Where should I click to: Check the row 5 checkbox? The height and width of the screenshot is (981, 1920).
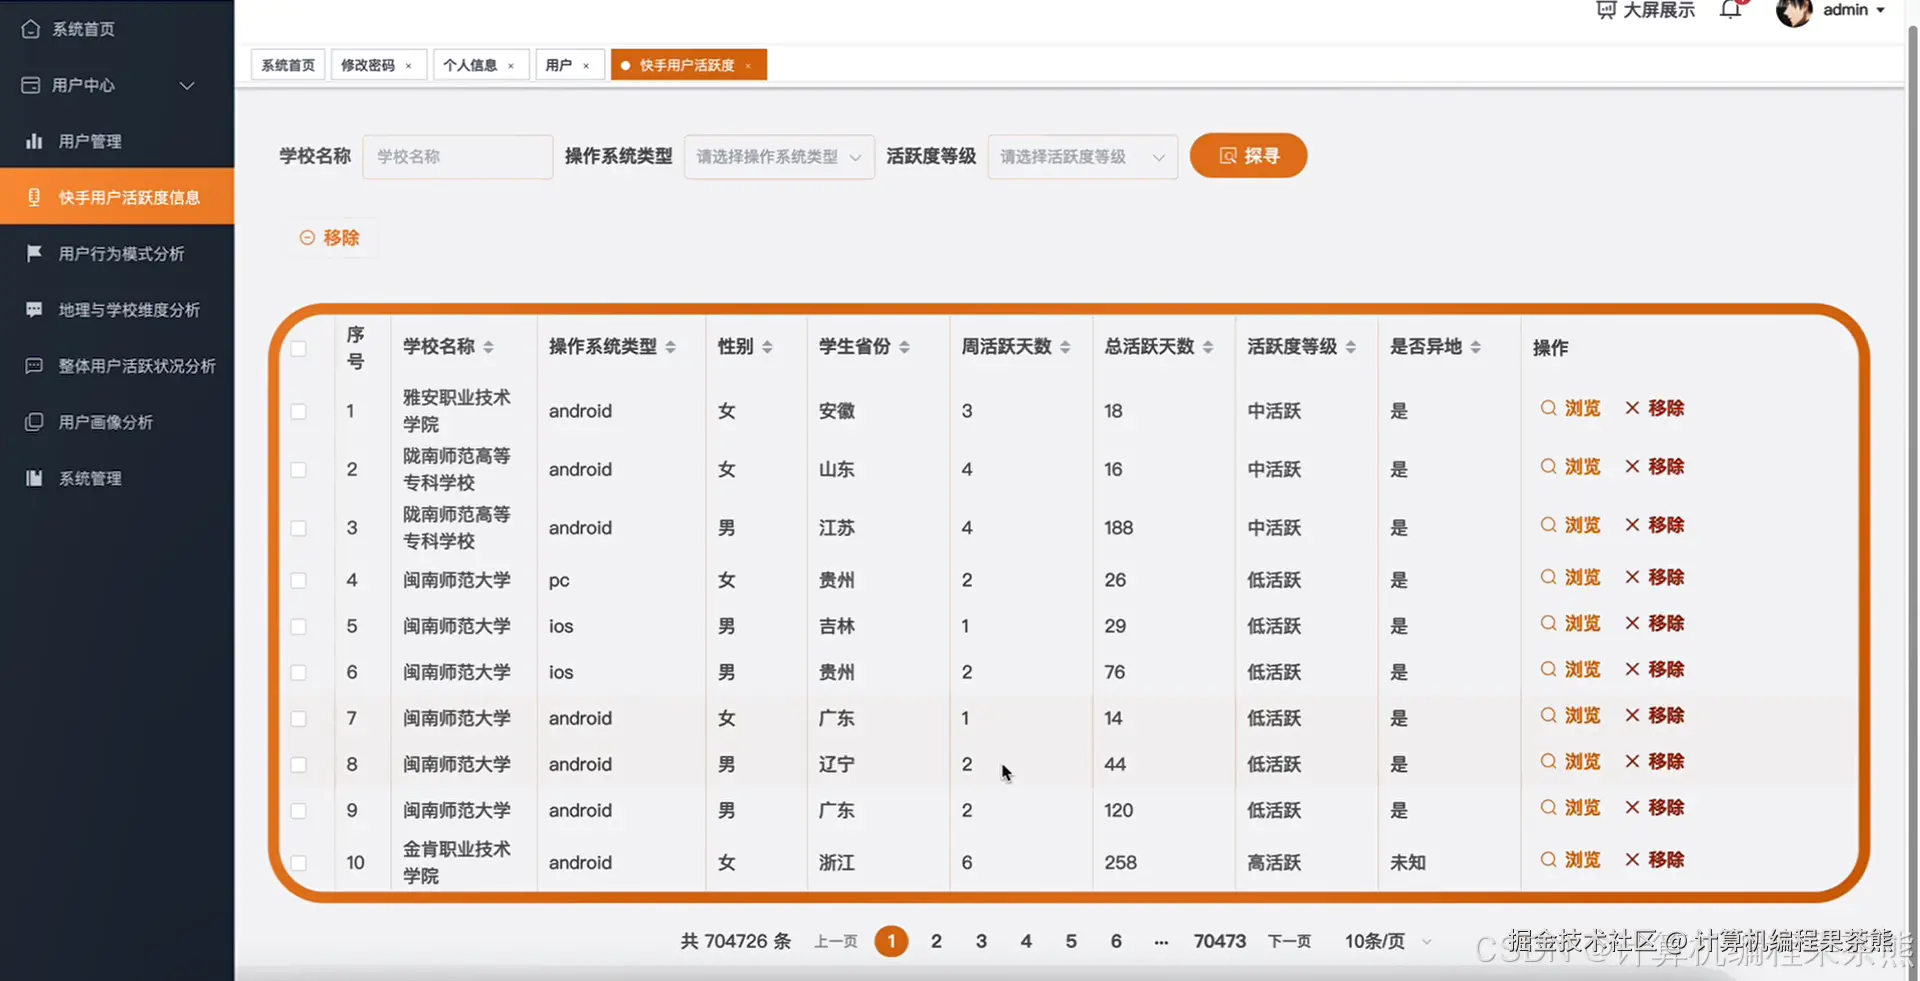[x=298, y=626]
